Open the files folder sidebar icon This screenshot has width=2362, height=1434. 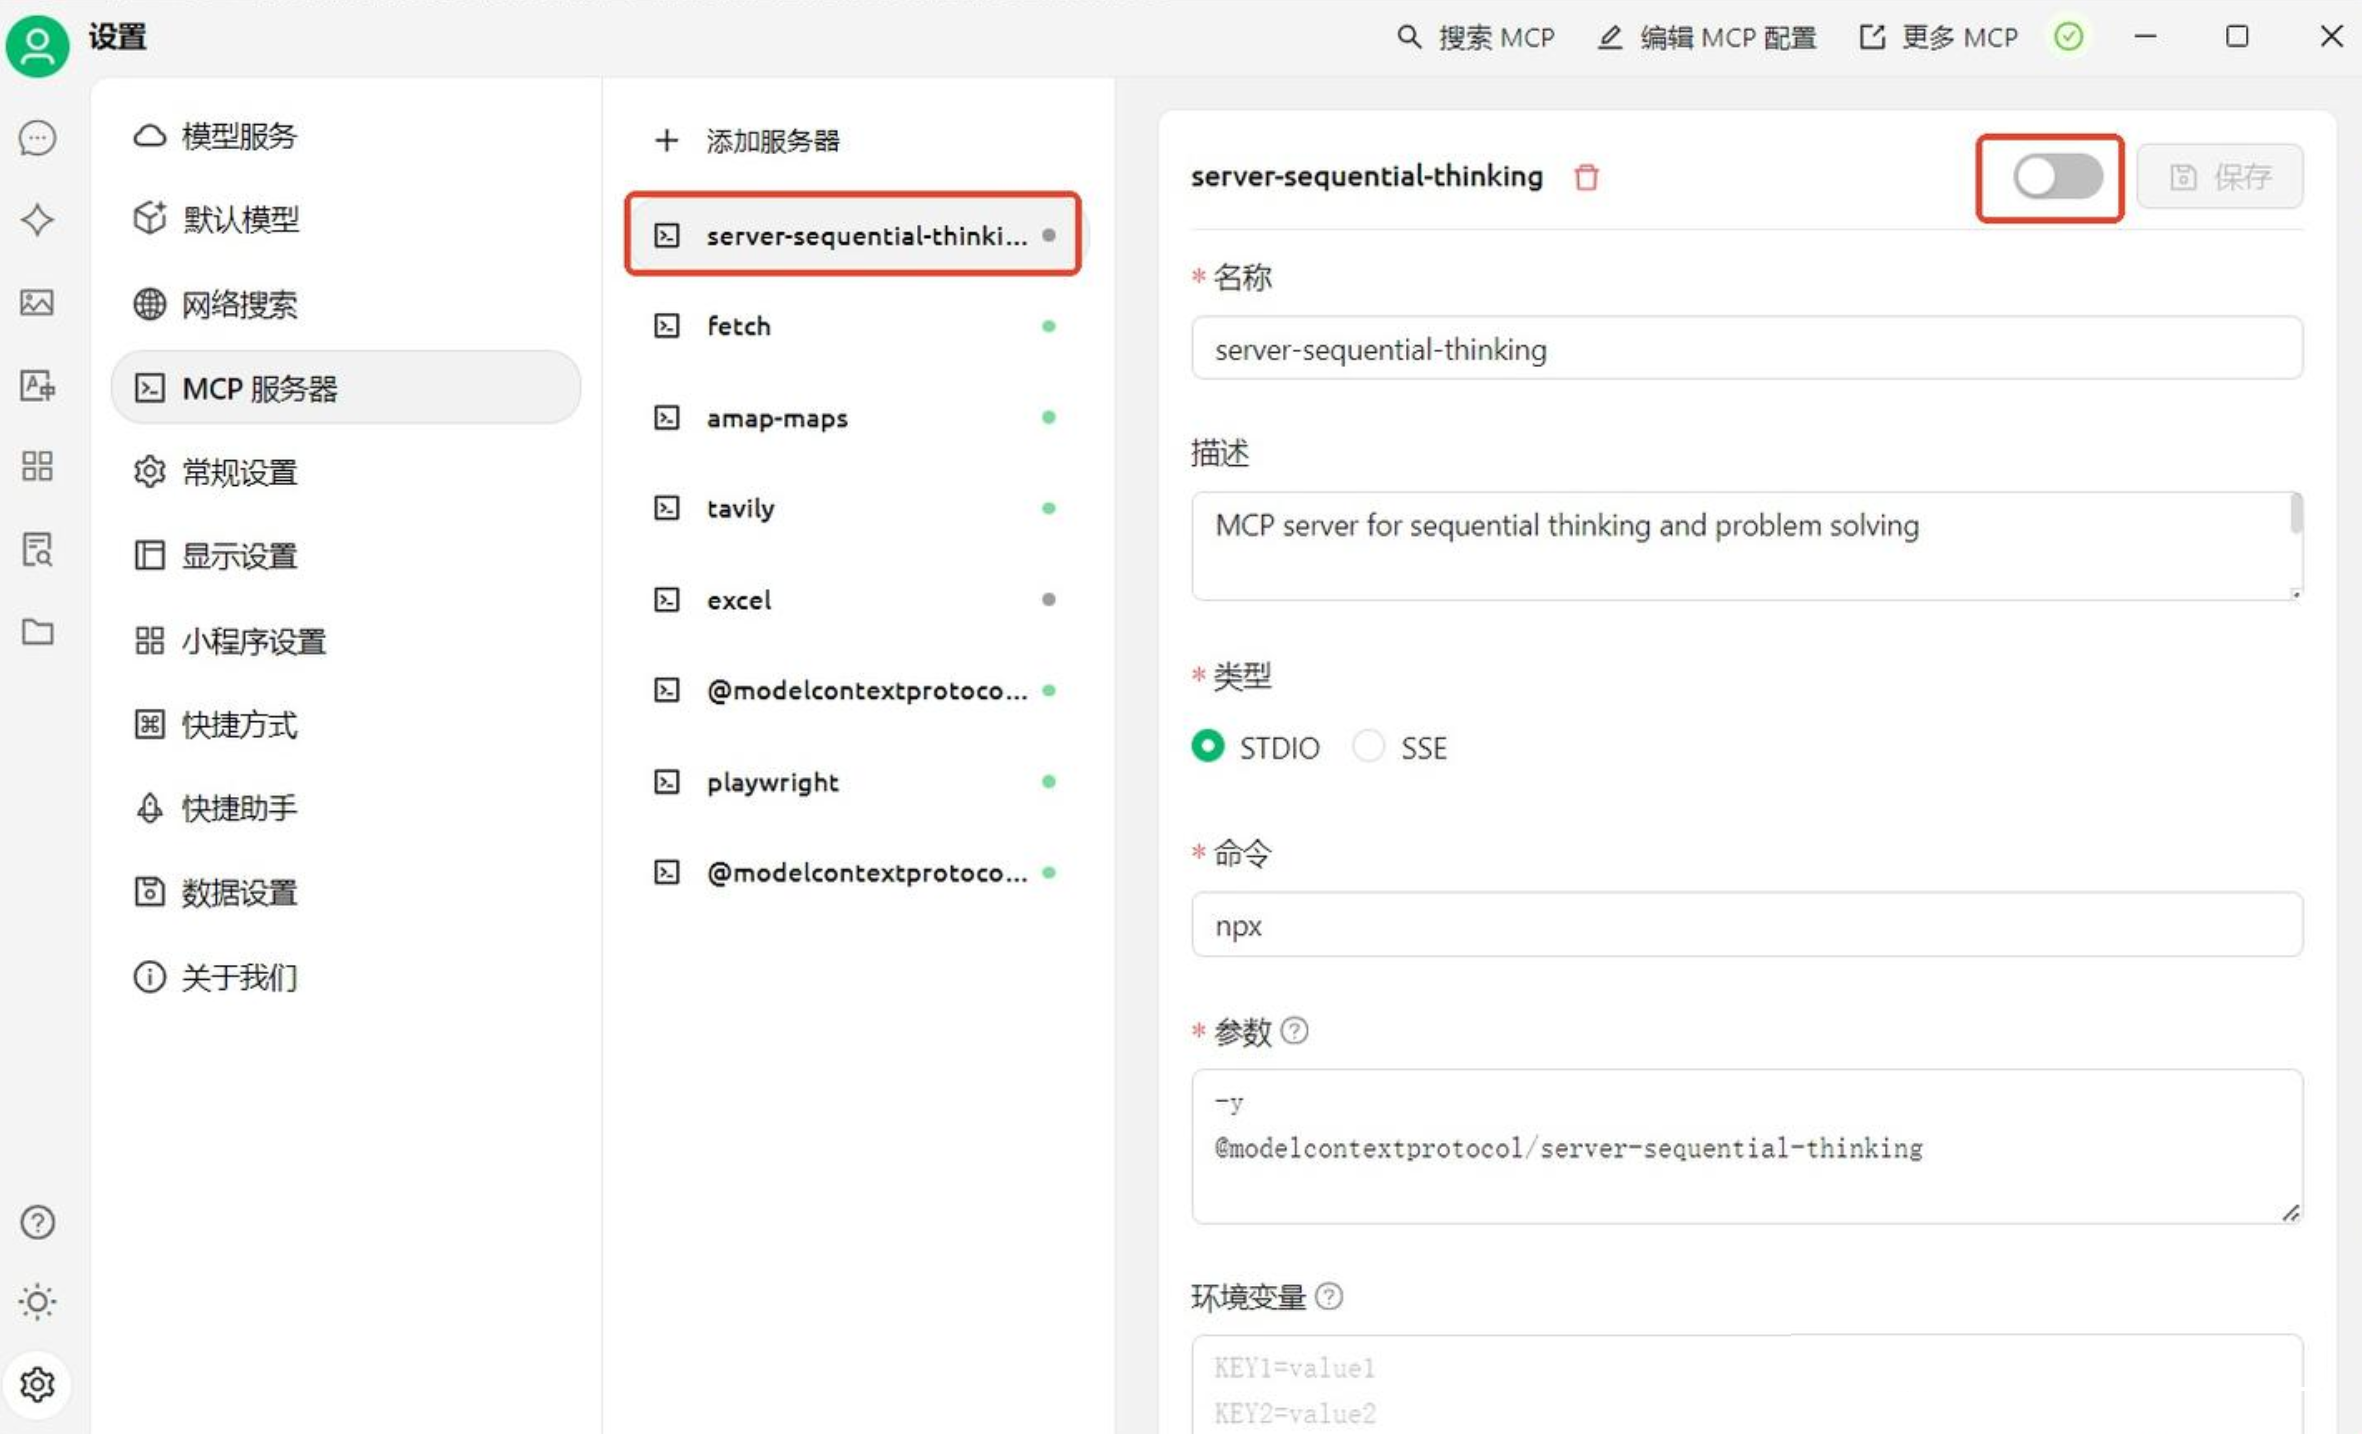[x=37, y=632]
